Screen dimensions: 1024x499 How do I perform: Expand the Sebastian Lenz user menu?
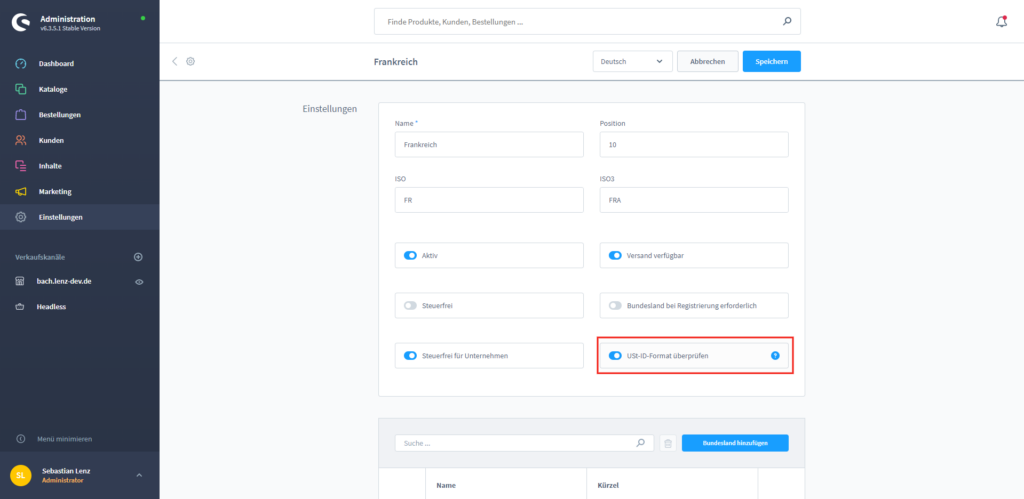click(139, 475)
